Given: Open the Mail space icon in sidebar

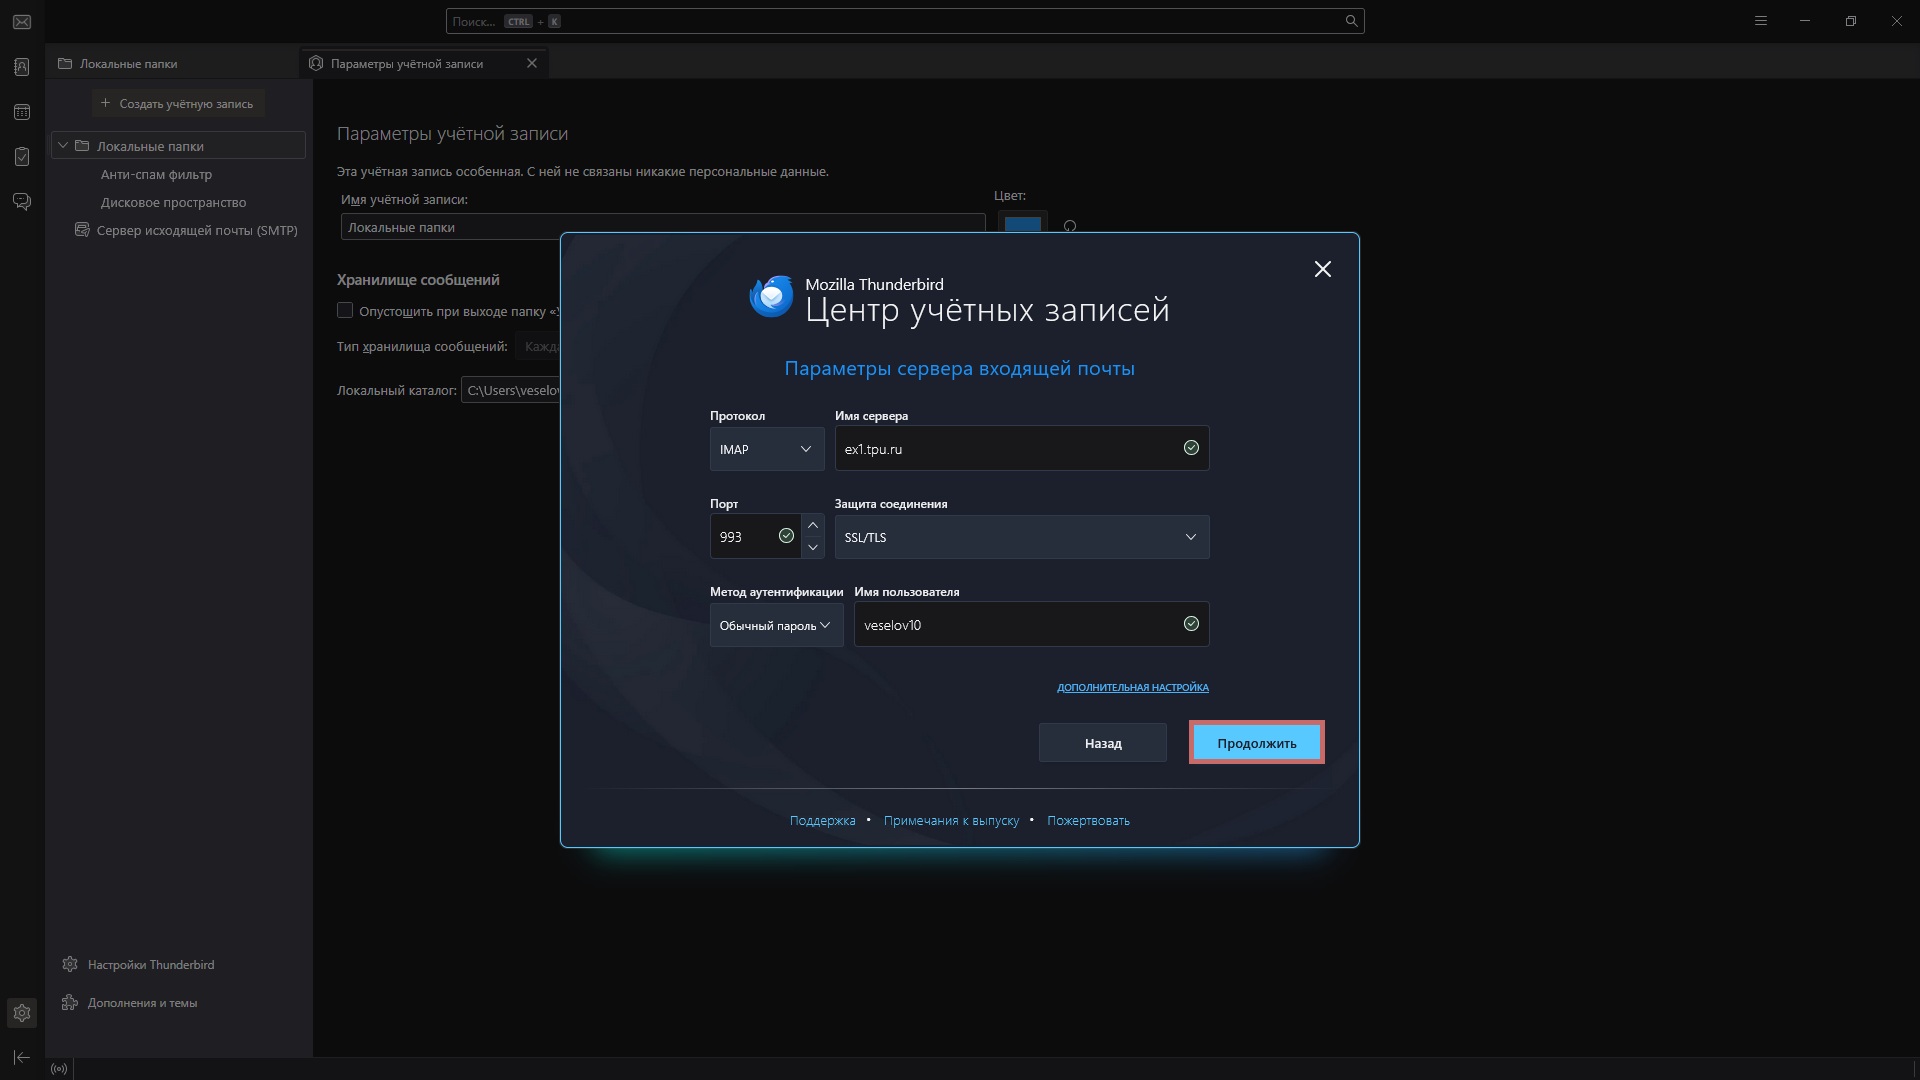Looking at the screenshot, I should click(22, 21).
